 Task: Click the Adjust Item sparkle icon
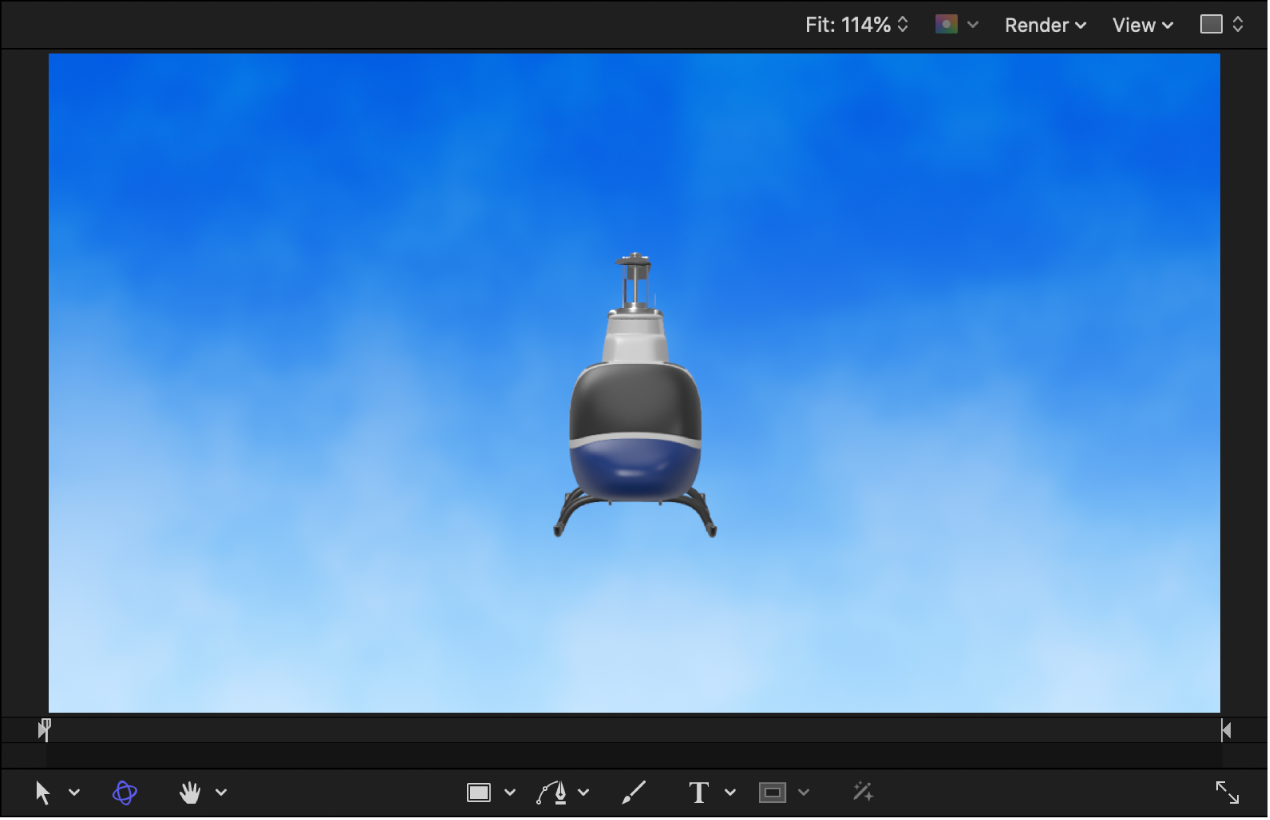(862, 792)
